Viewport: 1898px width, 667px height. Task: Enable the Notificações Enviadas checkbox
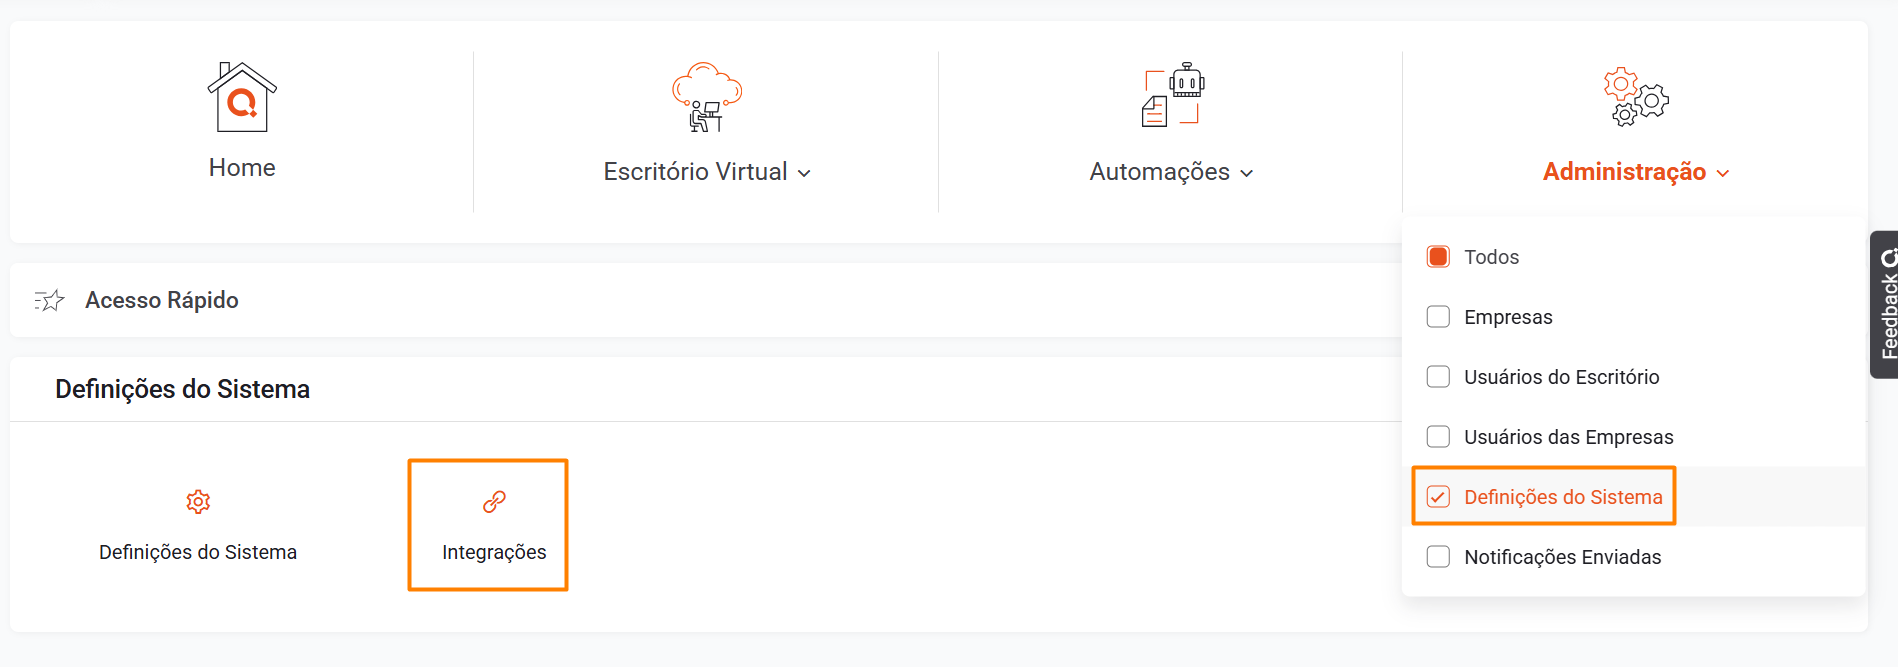pyautogui.click(x=1438, y=557)
